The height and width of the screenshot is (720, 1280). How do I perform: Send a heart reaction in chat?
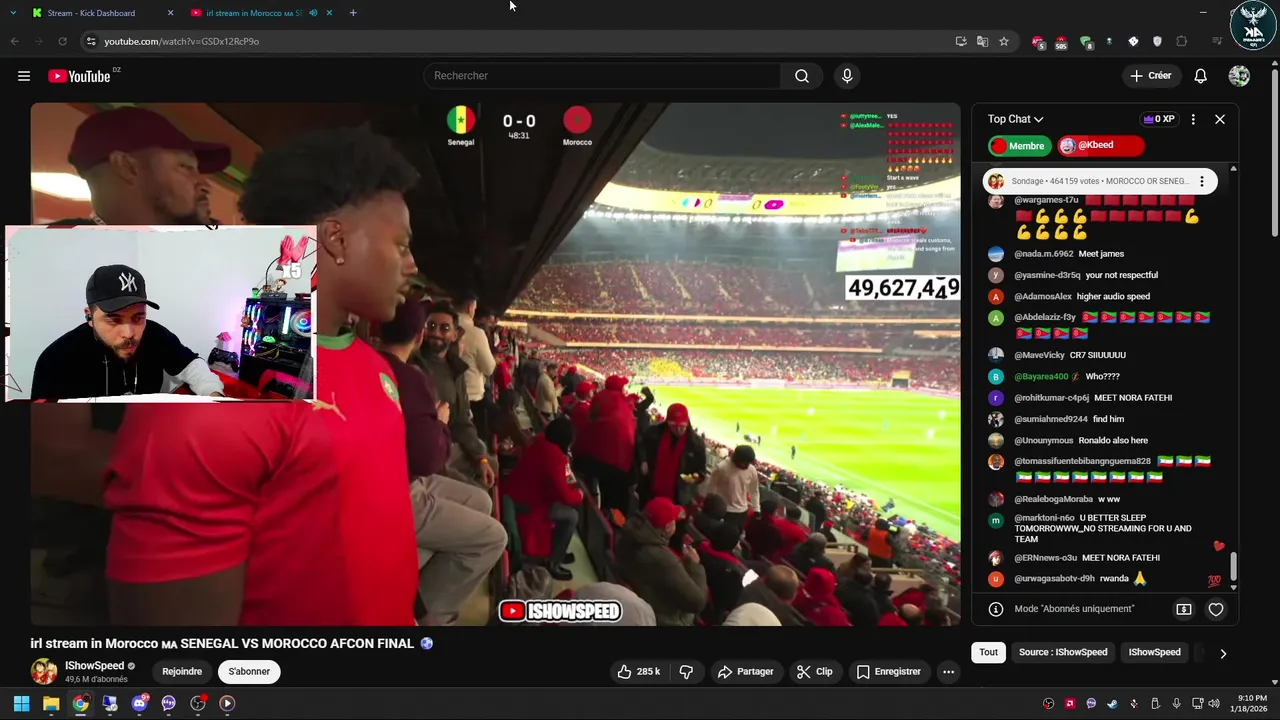point(1216,609)
